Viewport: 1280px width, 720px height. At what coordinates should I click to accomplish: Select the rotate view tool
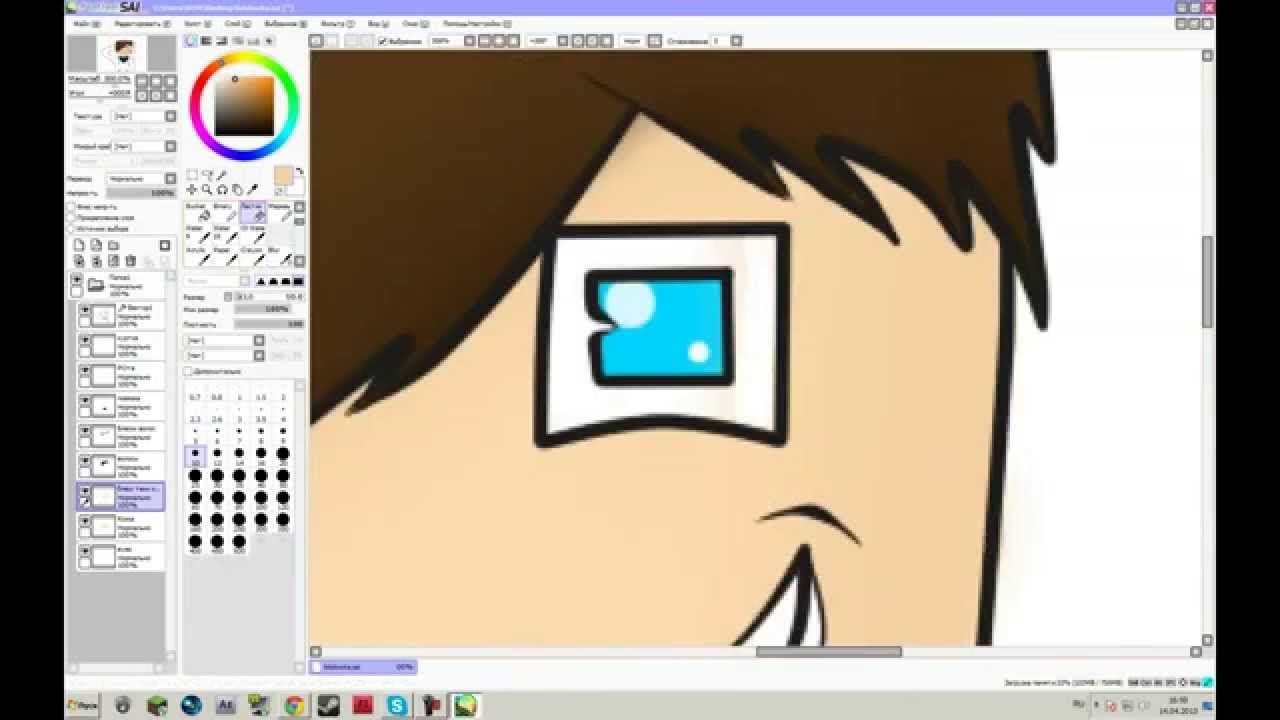tap(222, 189)
